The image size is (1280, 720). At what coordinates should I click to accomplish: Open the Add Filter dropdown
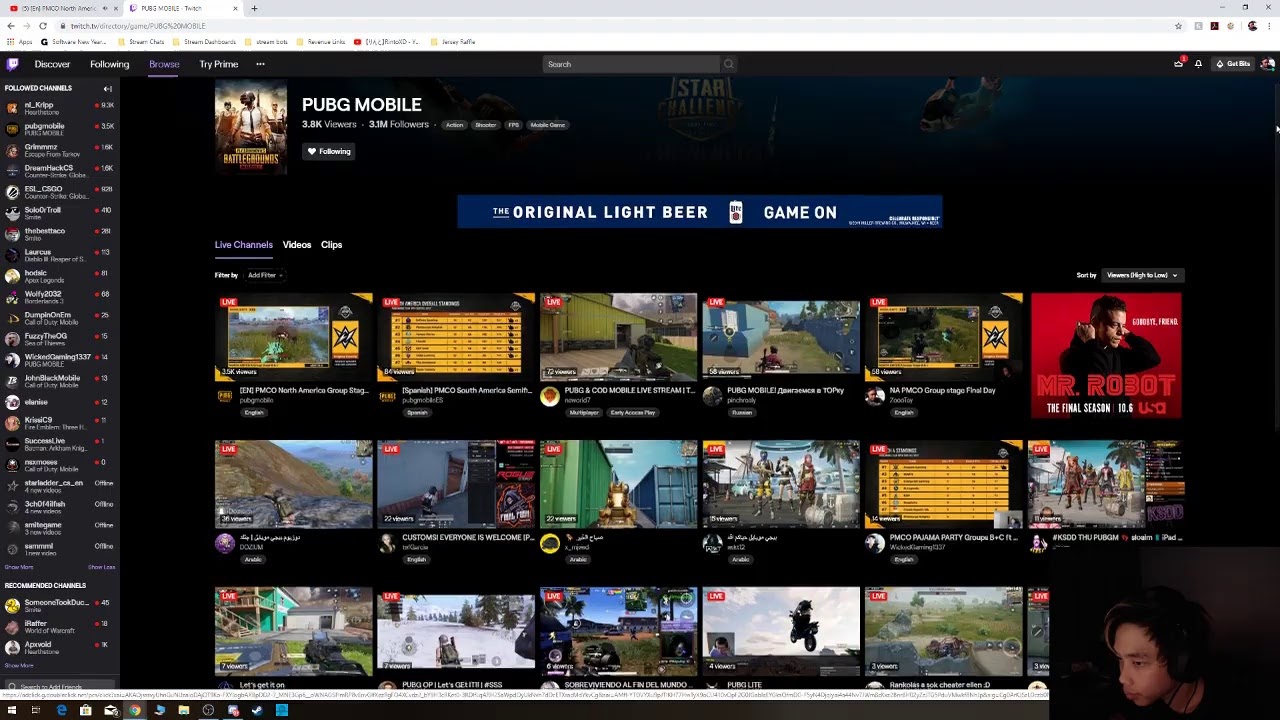tap(265, 275)
